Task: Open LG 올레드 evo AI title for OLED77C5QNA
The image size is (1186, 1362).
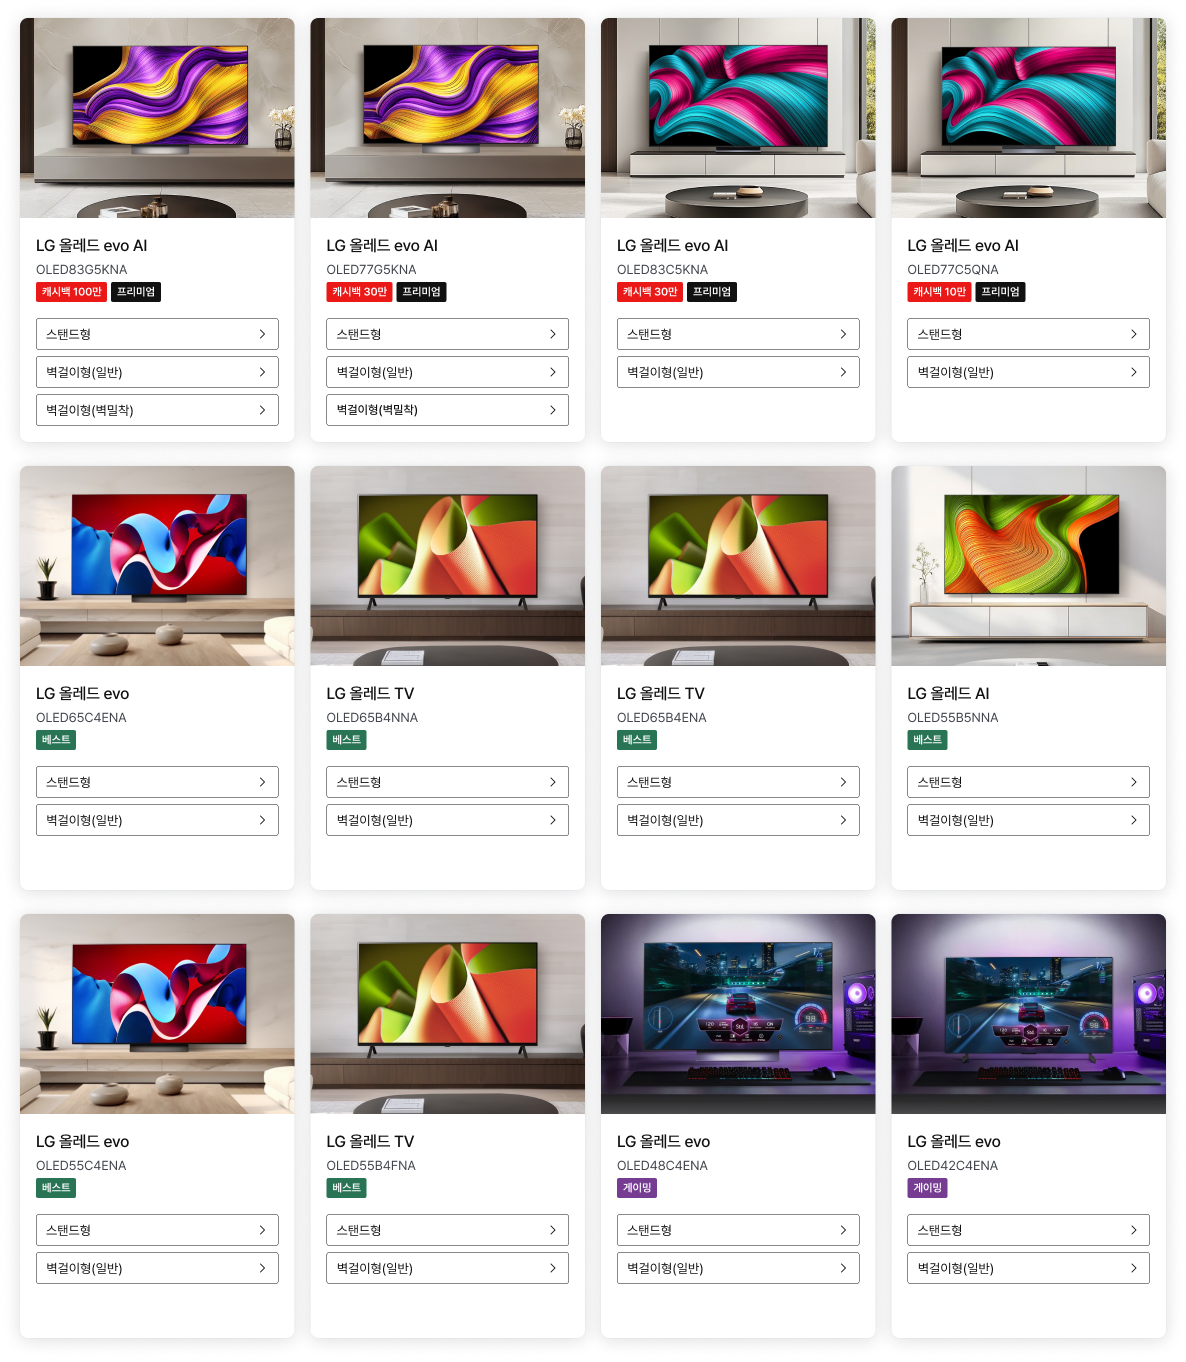Action: pos(963,245)
